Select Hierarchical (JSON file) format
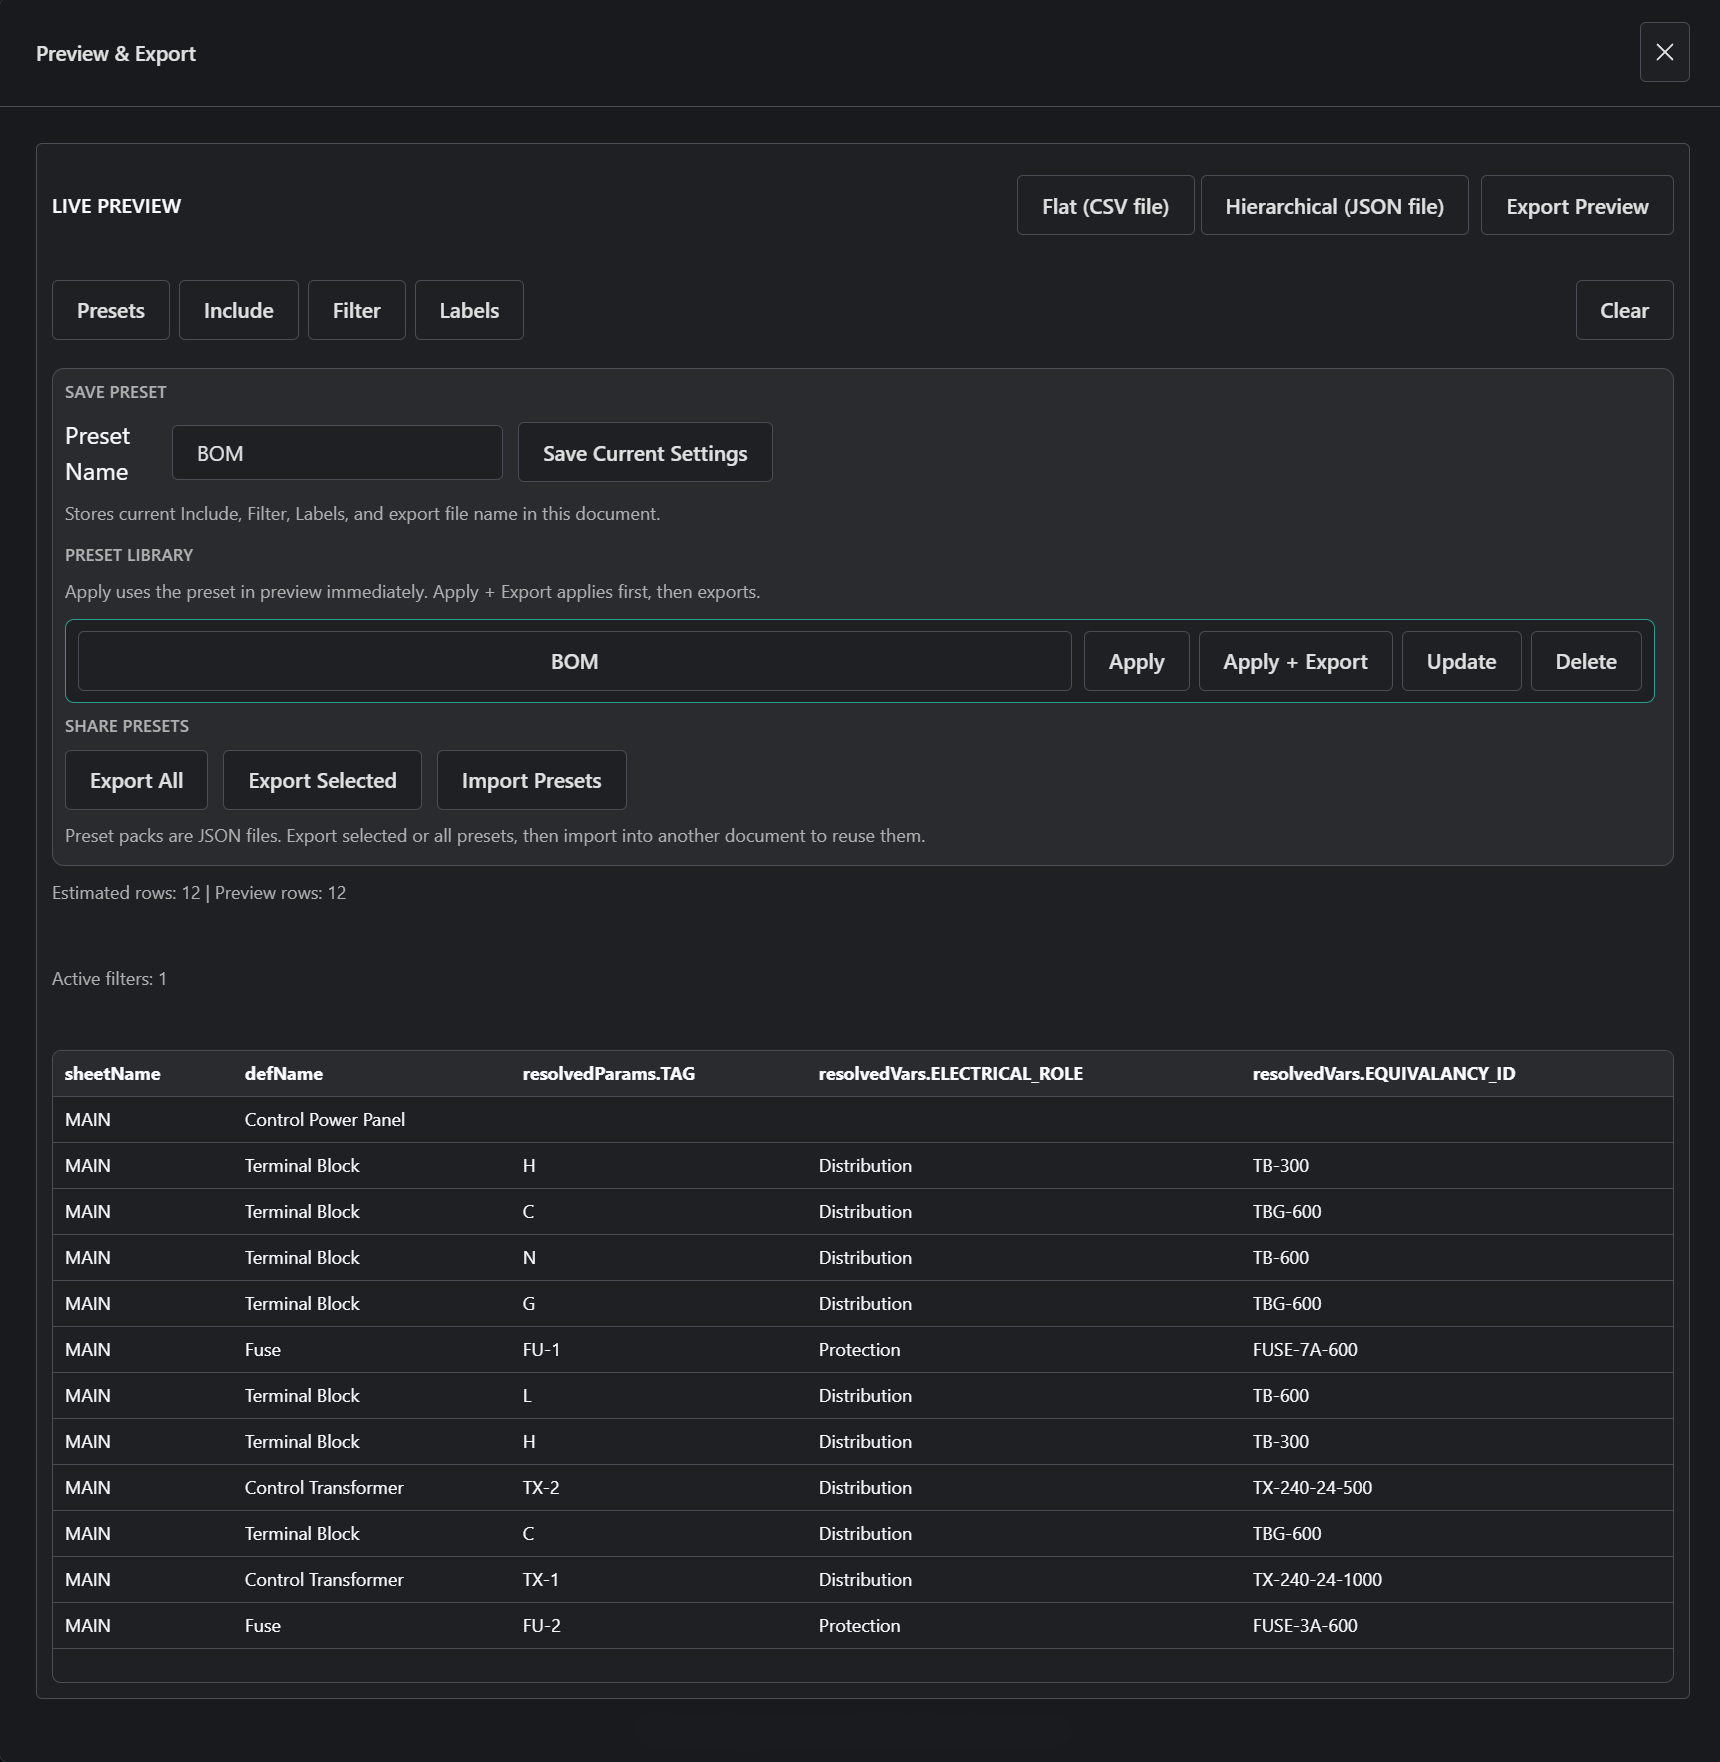 pyautogui.click(x=1334, y=206)
